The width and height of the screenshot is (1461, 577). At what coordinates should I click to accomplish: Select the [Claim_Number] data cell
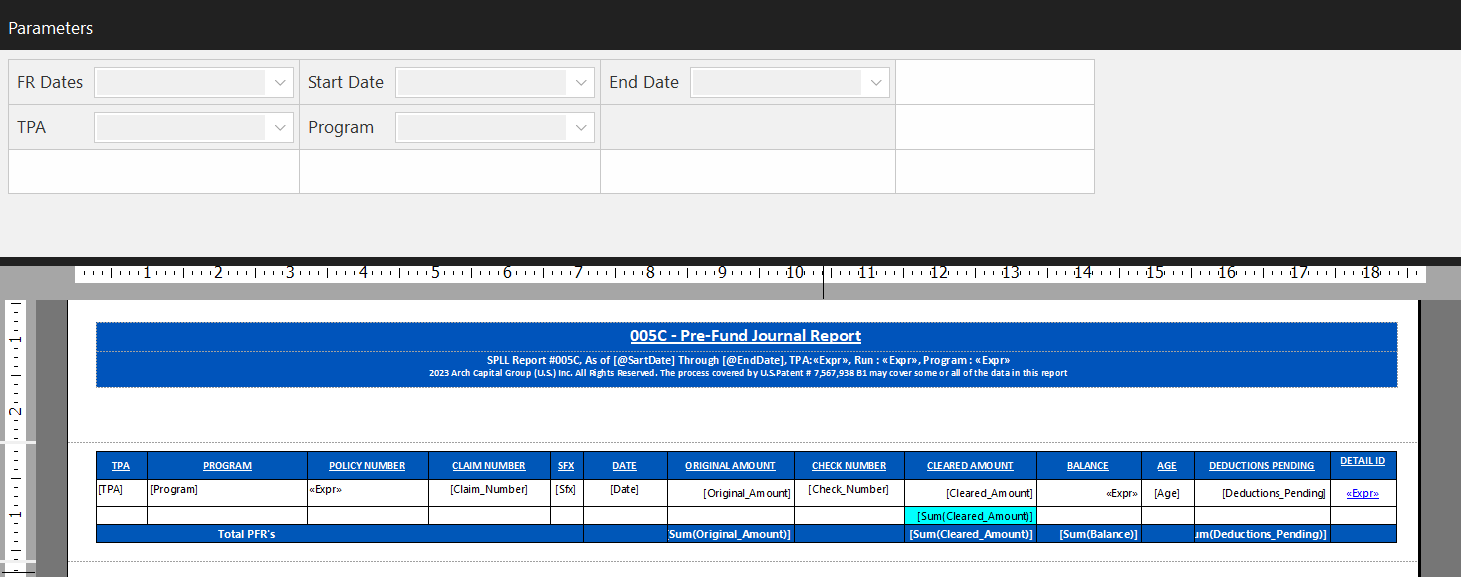[x=489, y=493]
